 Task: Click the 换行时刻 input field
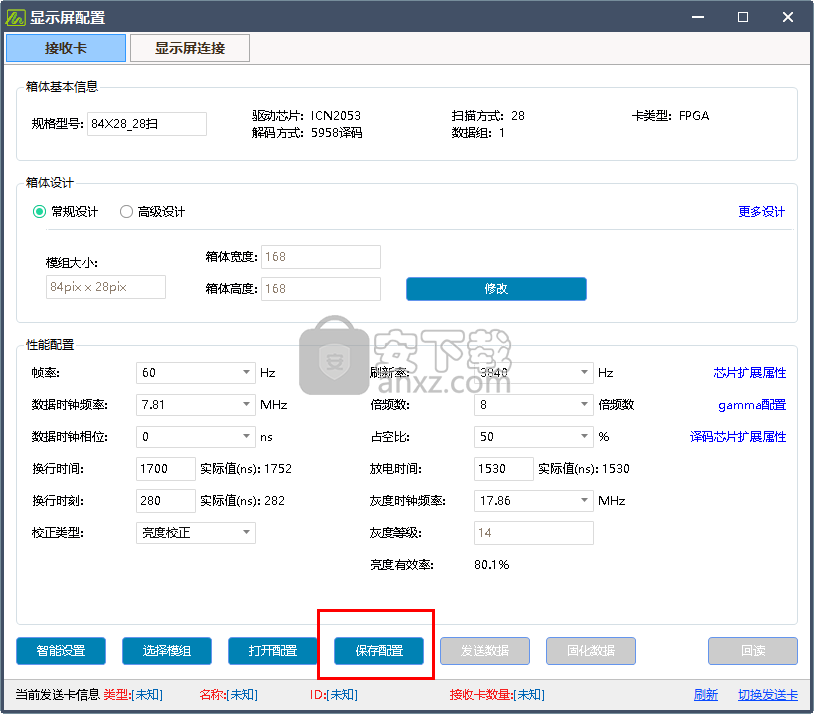[166, 501]
